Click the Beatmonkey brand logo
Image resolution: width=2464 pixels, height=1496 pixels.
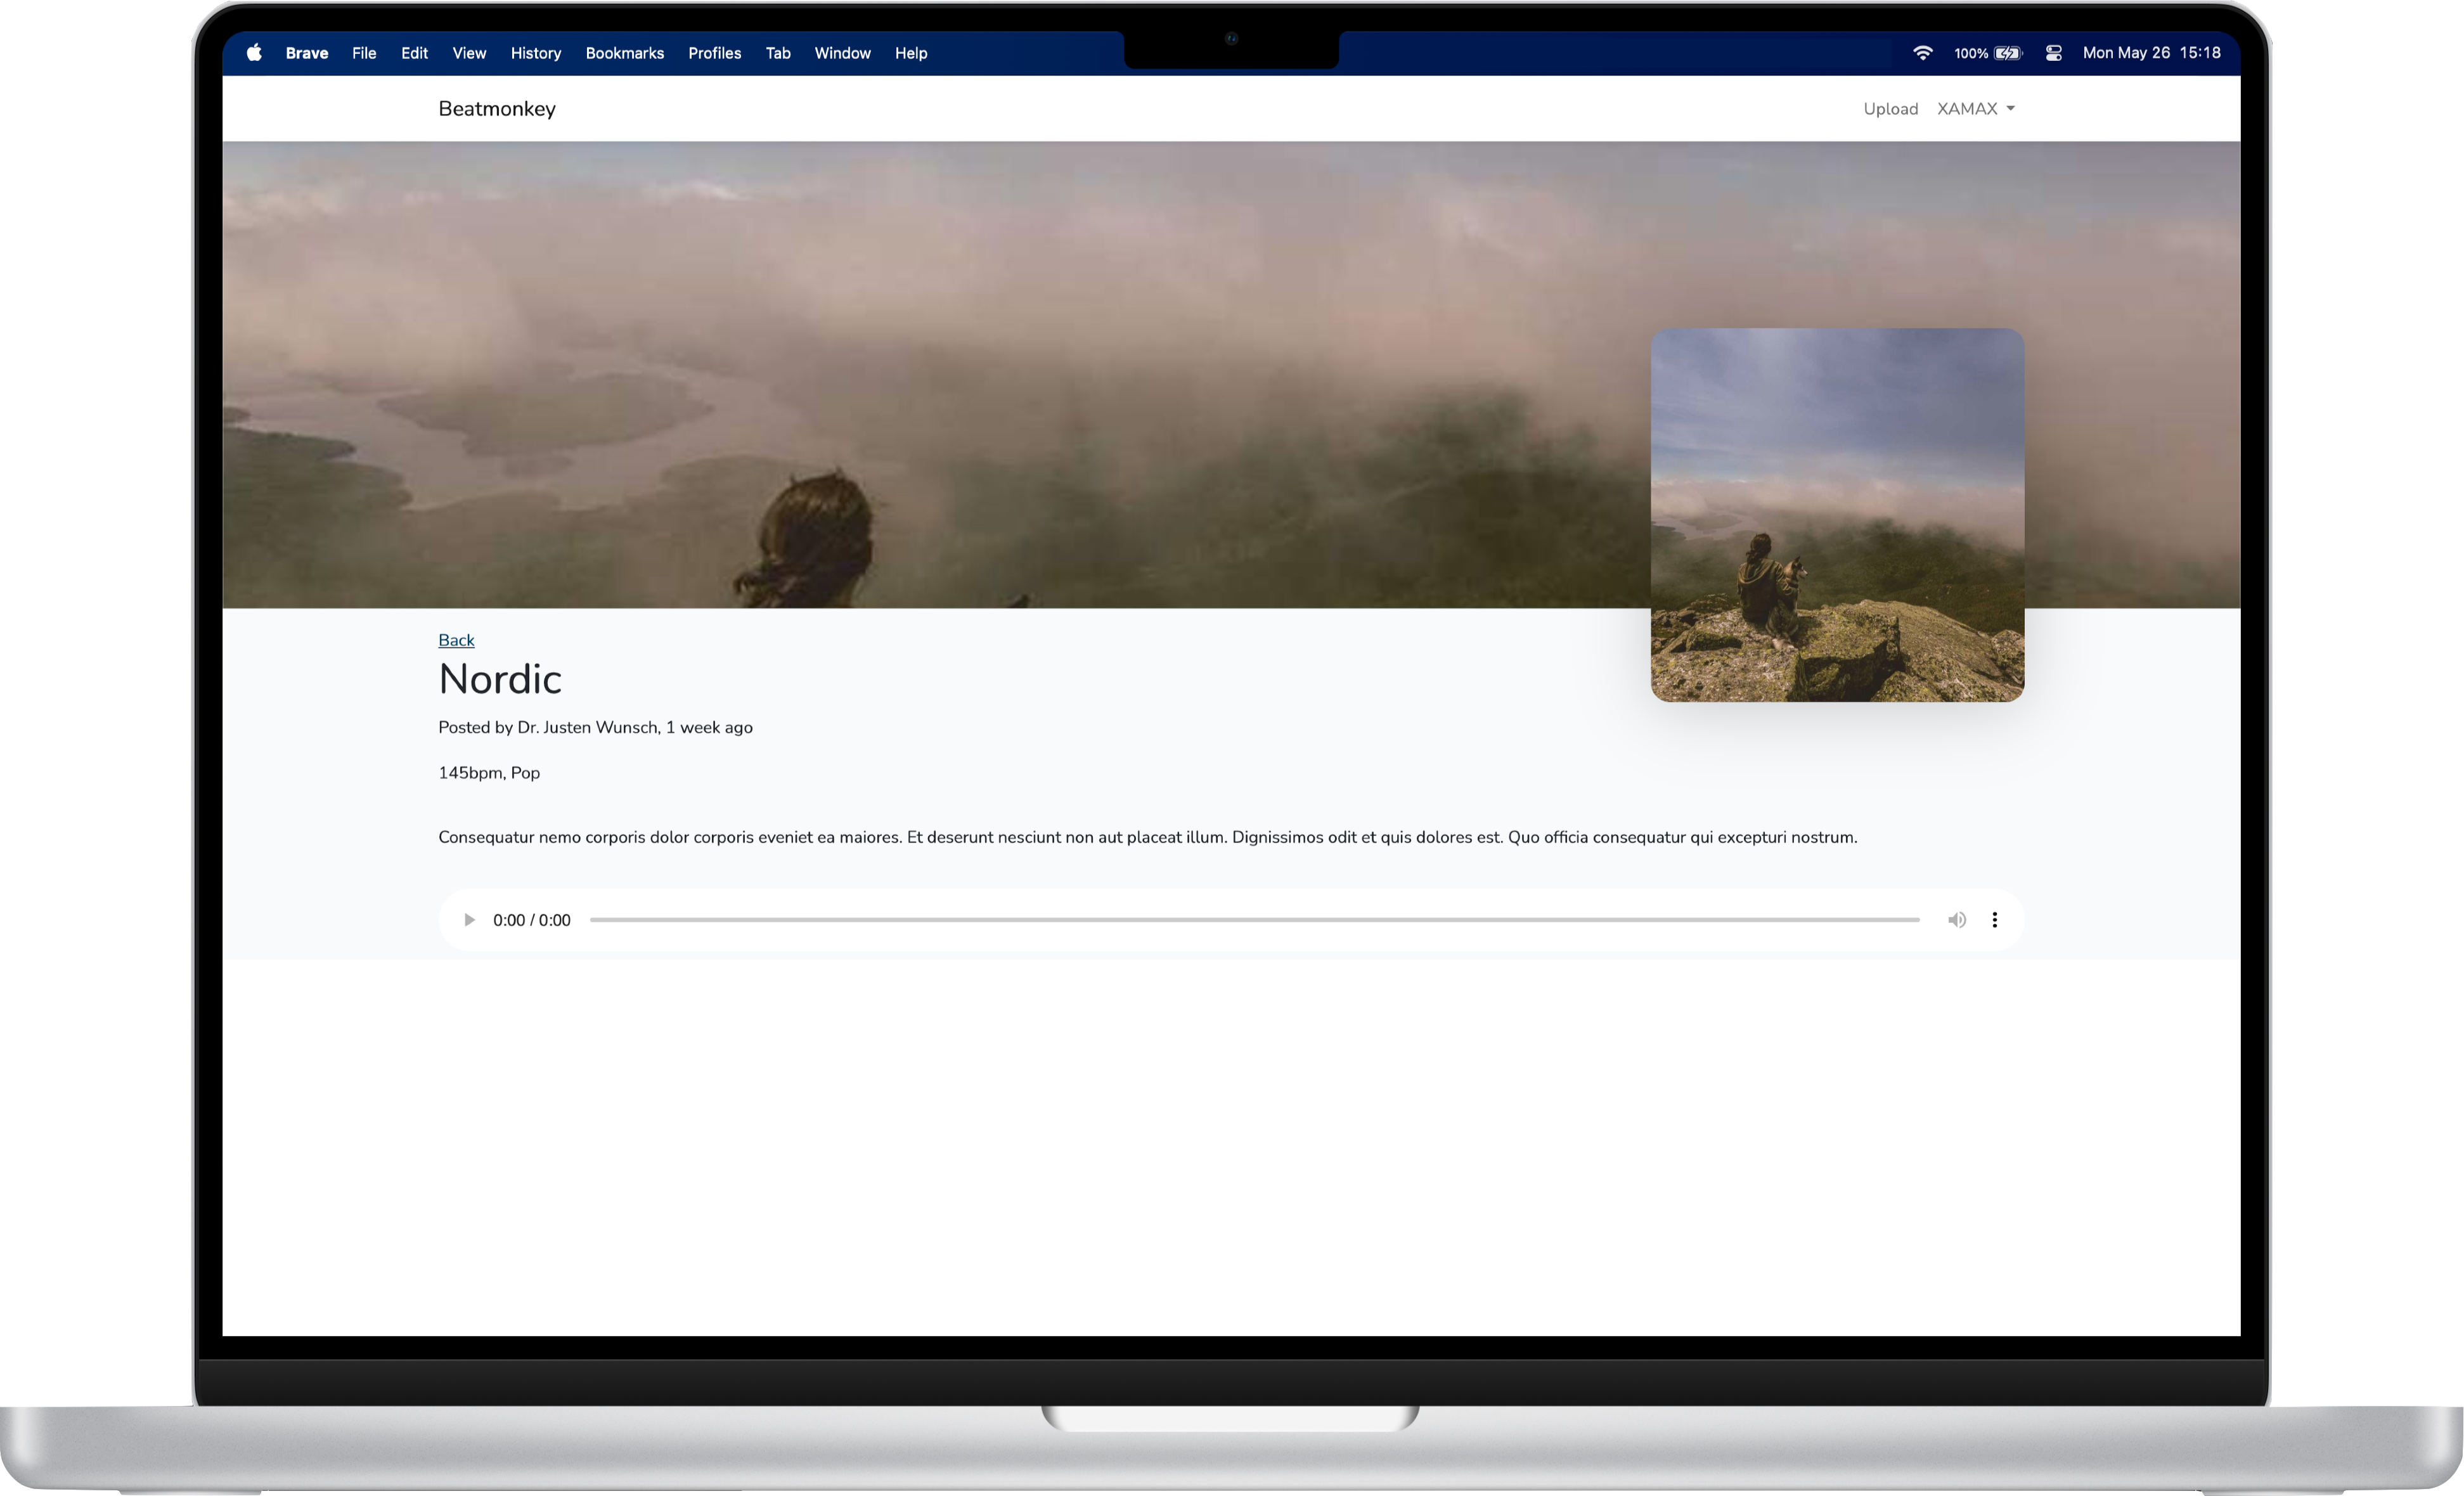coord(497,109)
